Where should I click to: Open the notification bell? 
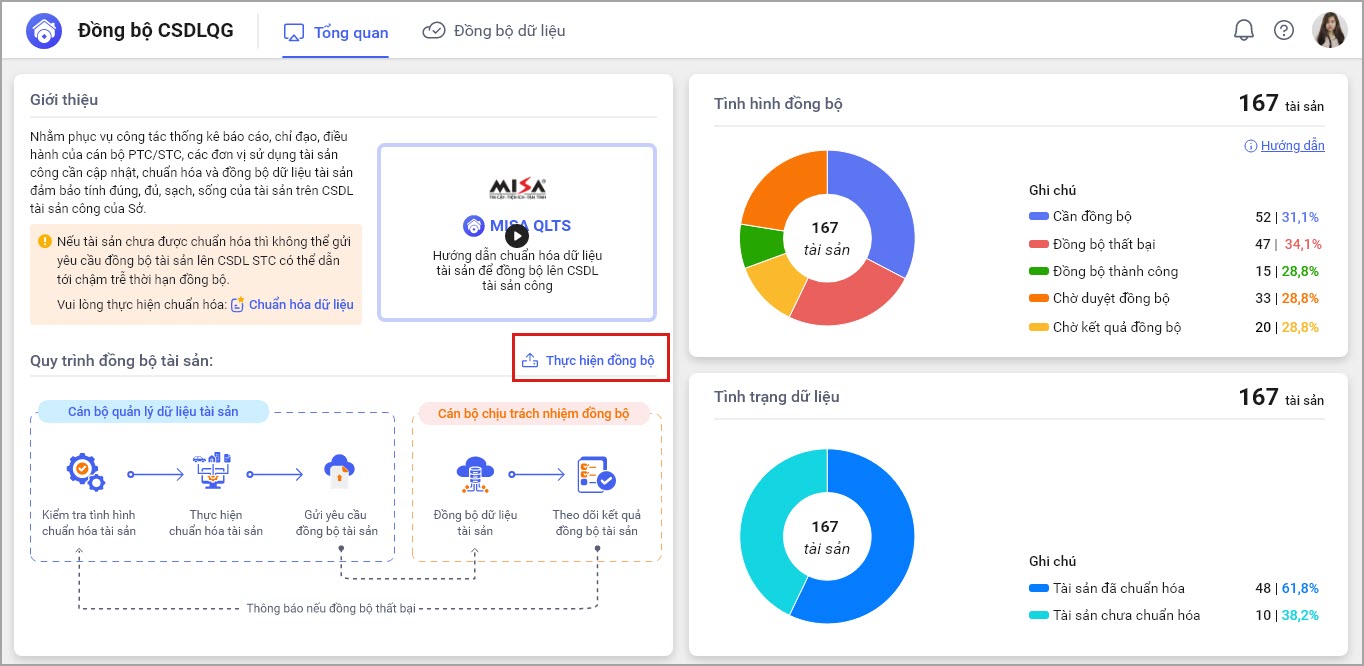click(x=1243, y=31)
